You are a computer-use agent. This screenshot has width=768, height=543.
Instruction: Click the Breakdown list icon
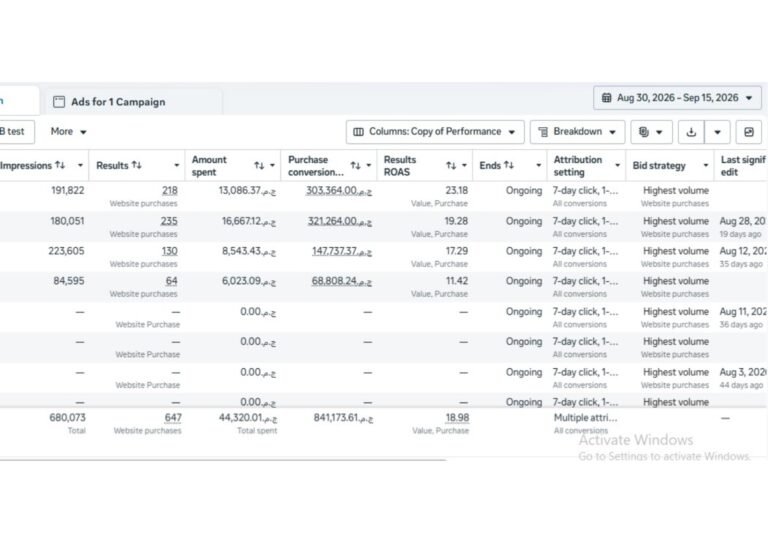click(543, 132)
